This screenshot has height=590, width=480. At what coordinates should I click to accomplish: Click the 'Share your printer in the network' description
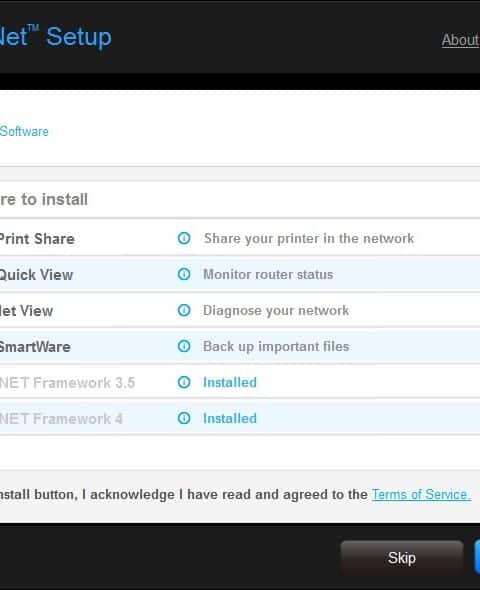(309, 239)
